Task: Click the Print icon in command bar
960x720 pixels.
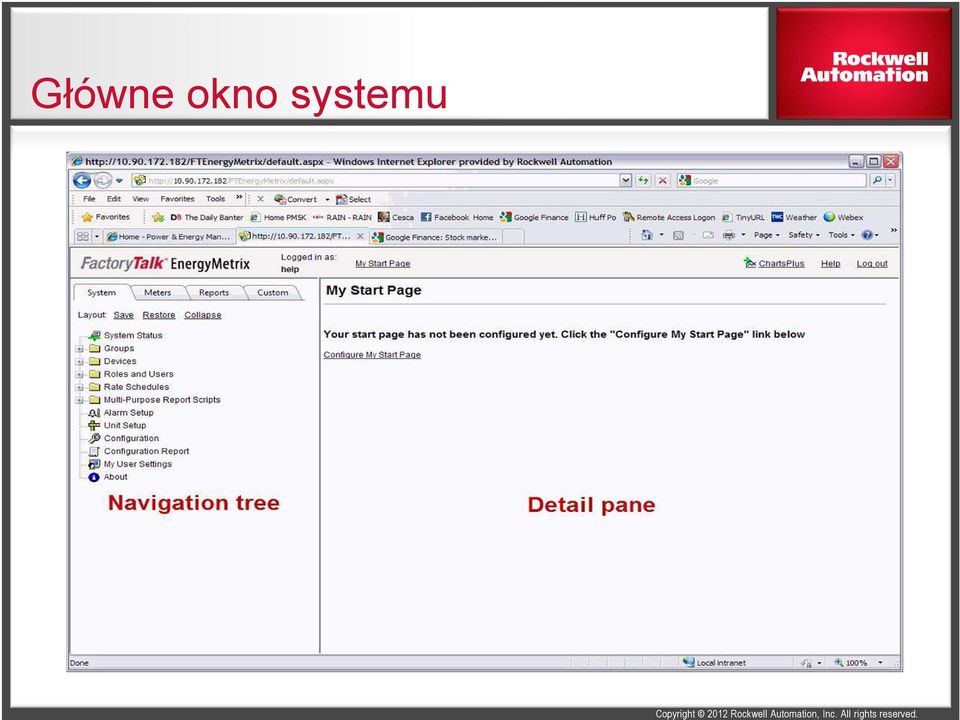Action: (729, 235)
